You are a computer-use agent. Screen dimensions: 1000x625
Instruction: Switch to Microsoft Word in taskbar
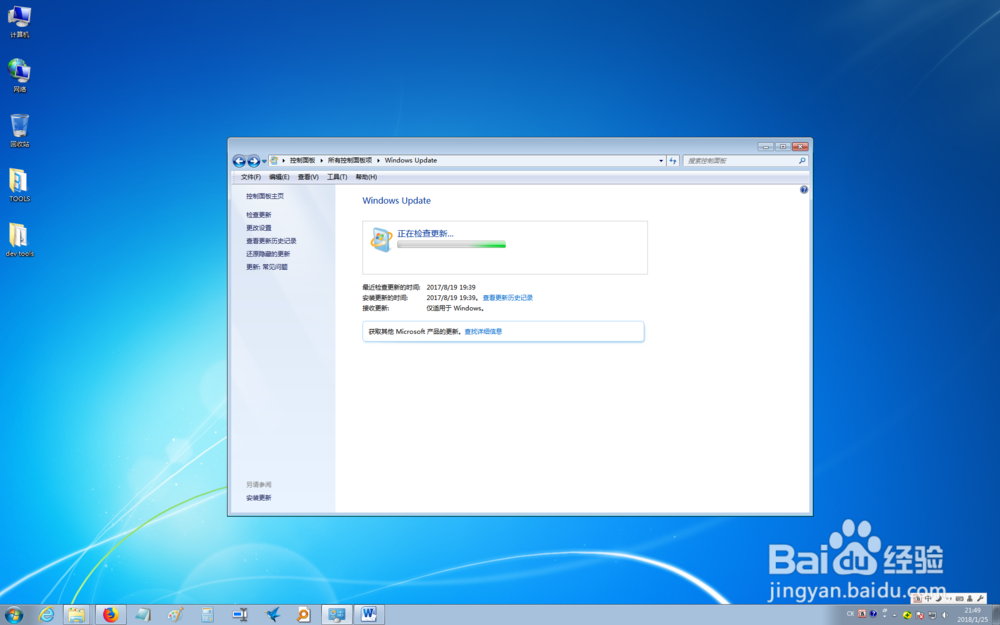tap(369, 615)
